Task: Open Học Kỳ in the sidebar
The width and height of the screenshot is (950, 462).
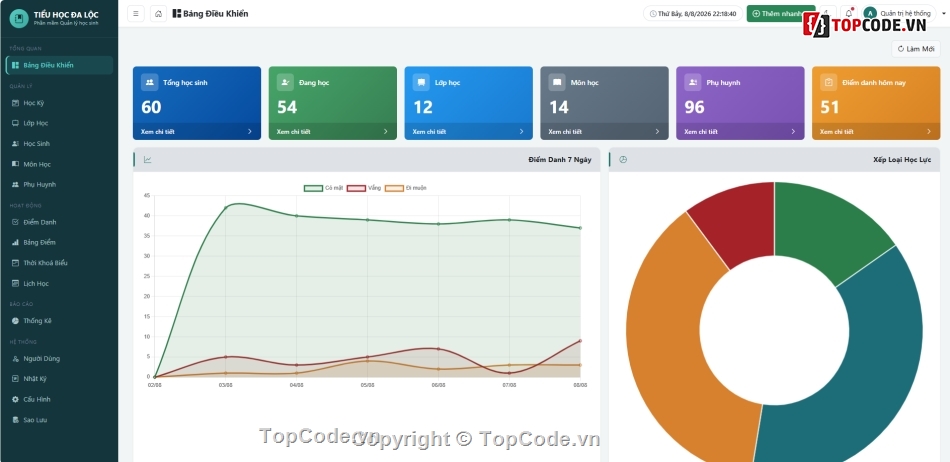Action: click(x=59, y=103)
